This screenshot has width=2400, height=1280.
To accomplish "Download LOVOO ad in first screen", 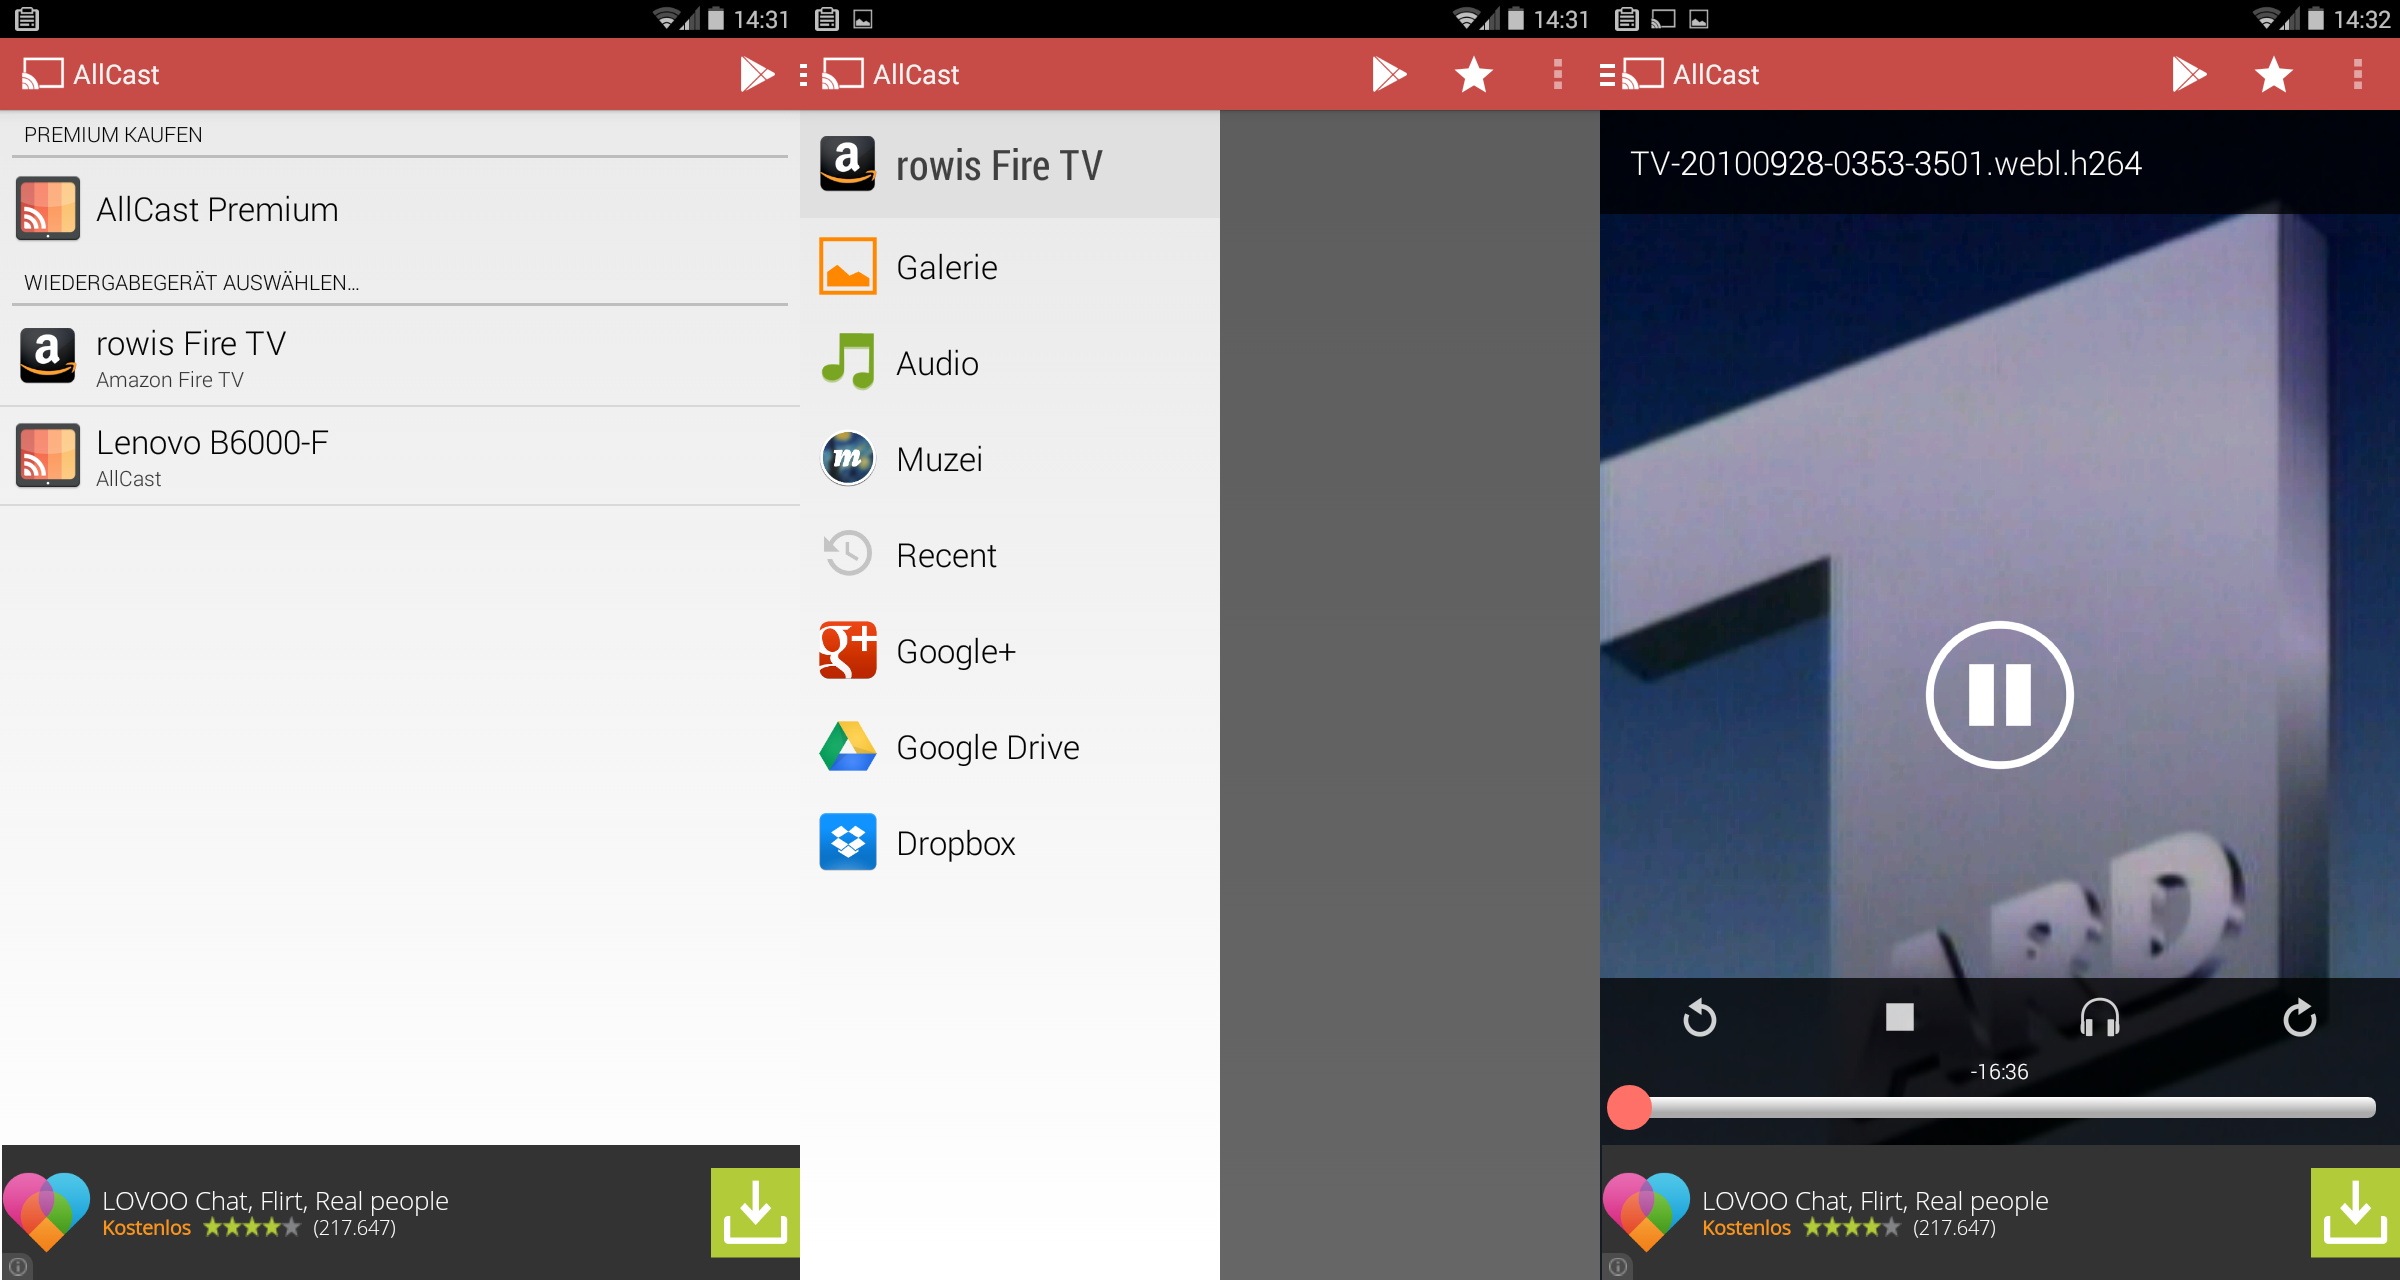I will (755, 1212).
